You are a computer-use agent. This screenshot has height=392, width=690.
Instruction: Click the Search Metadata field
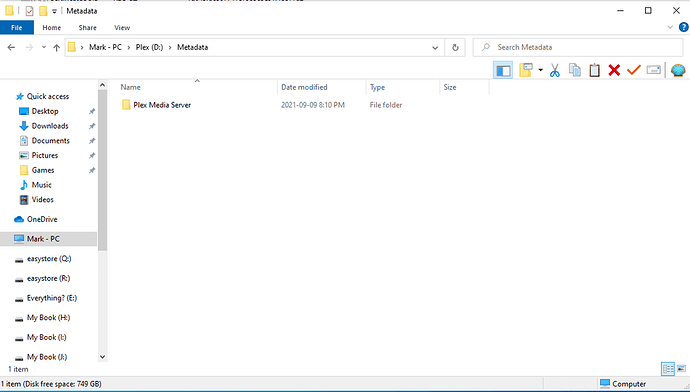tap(578, 48)
